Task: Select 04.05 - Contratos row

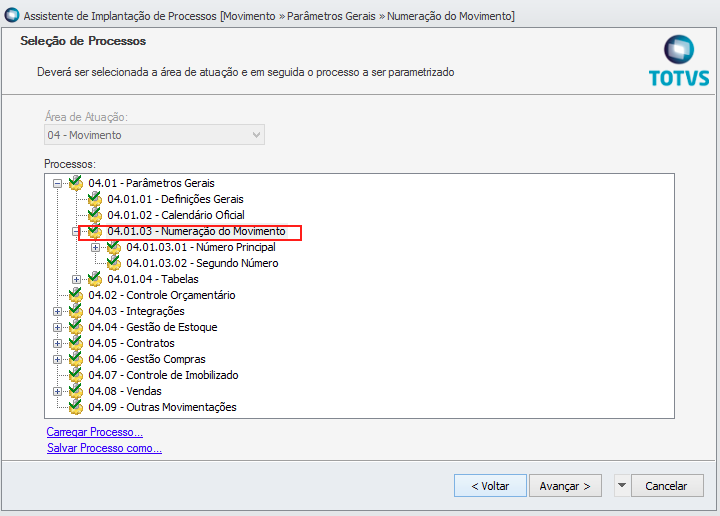Action: 131,343
